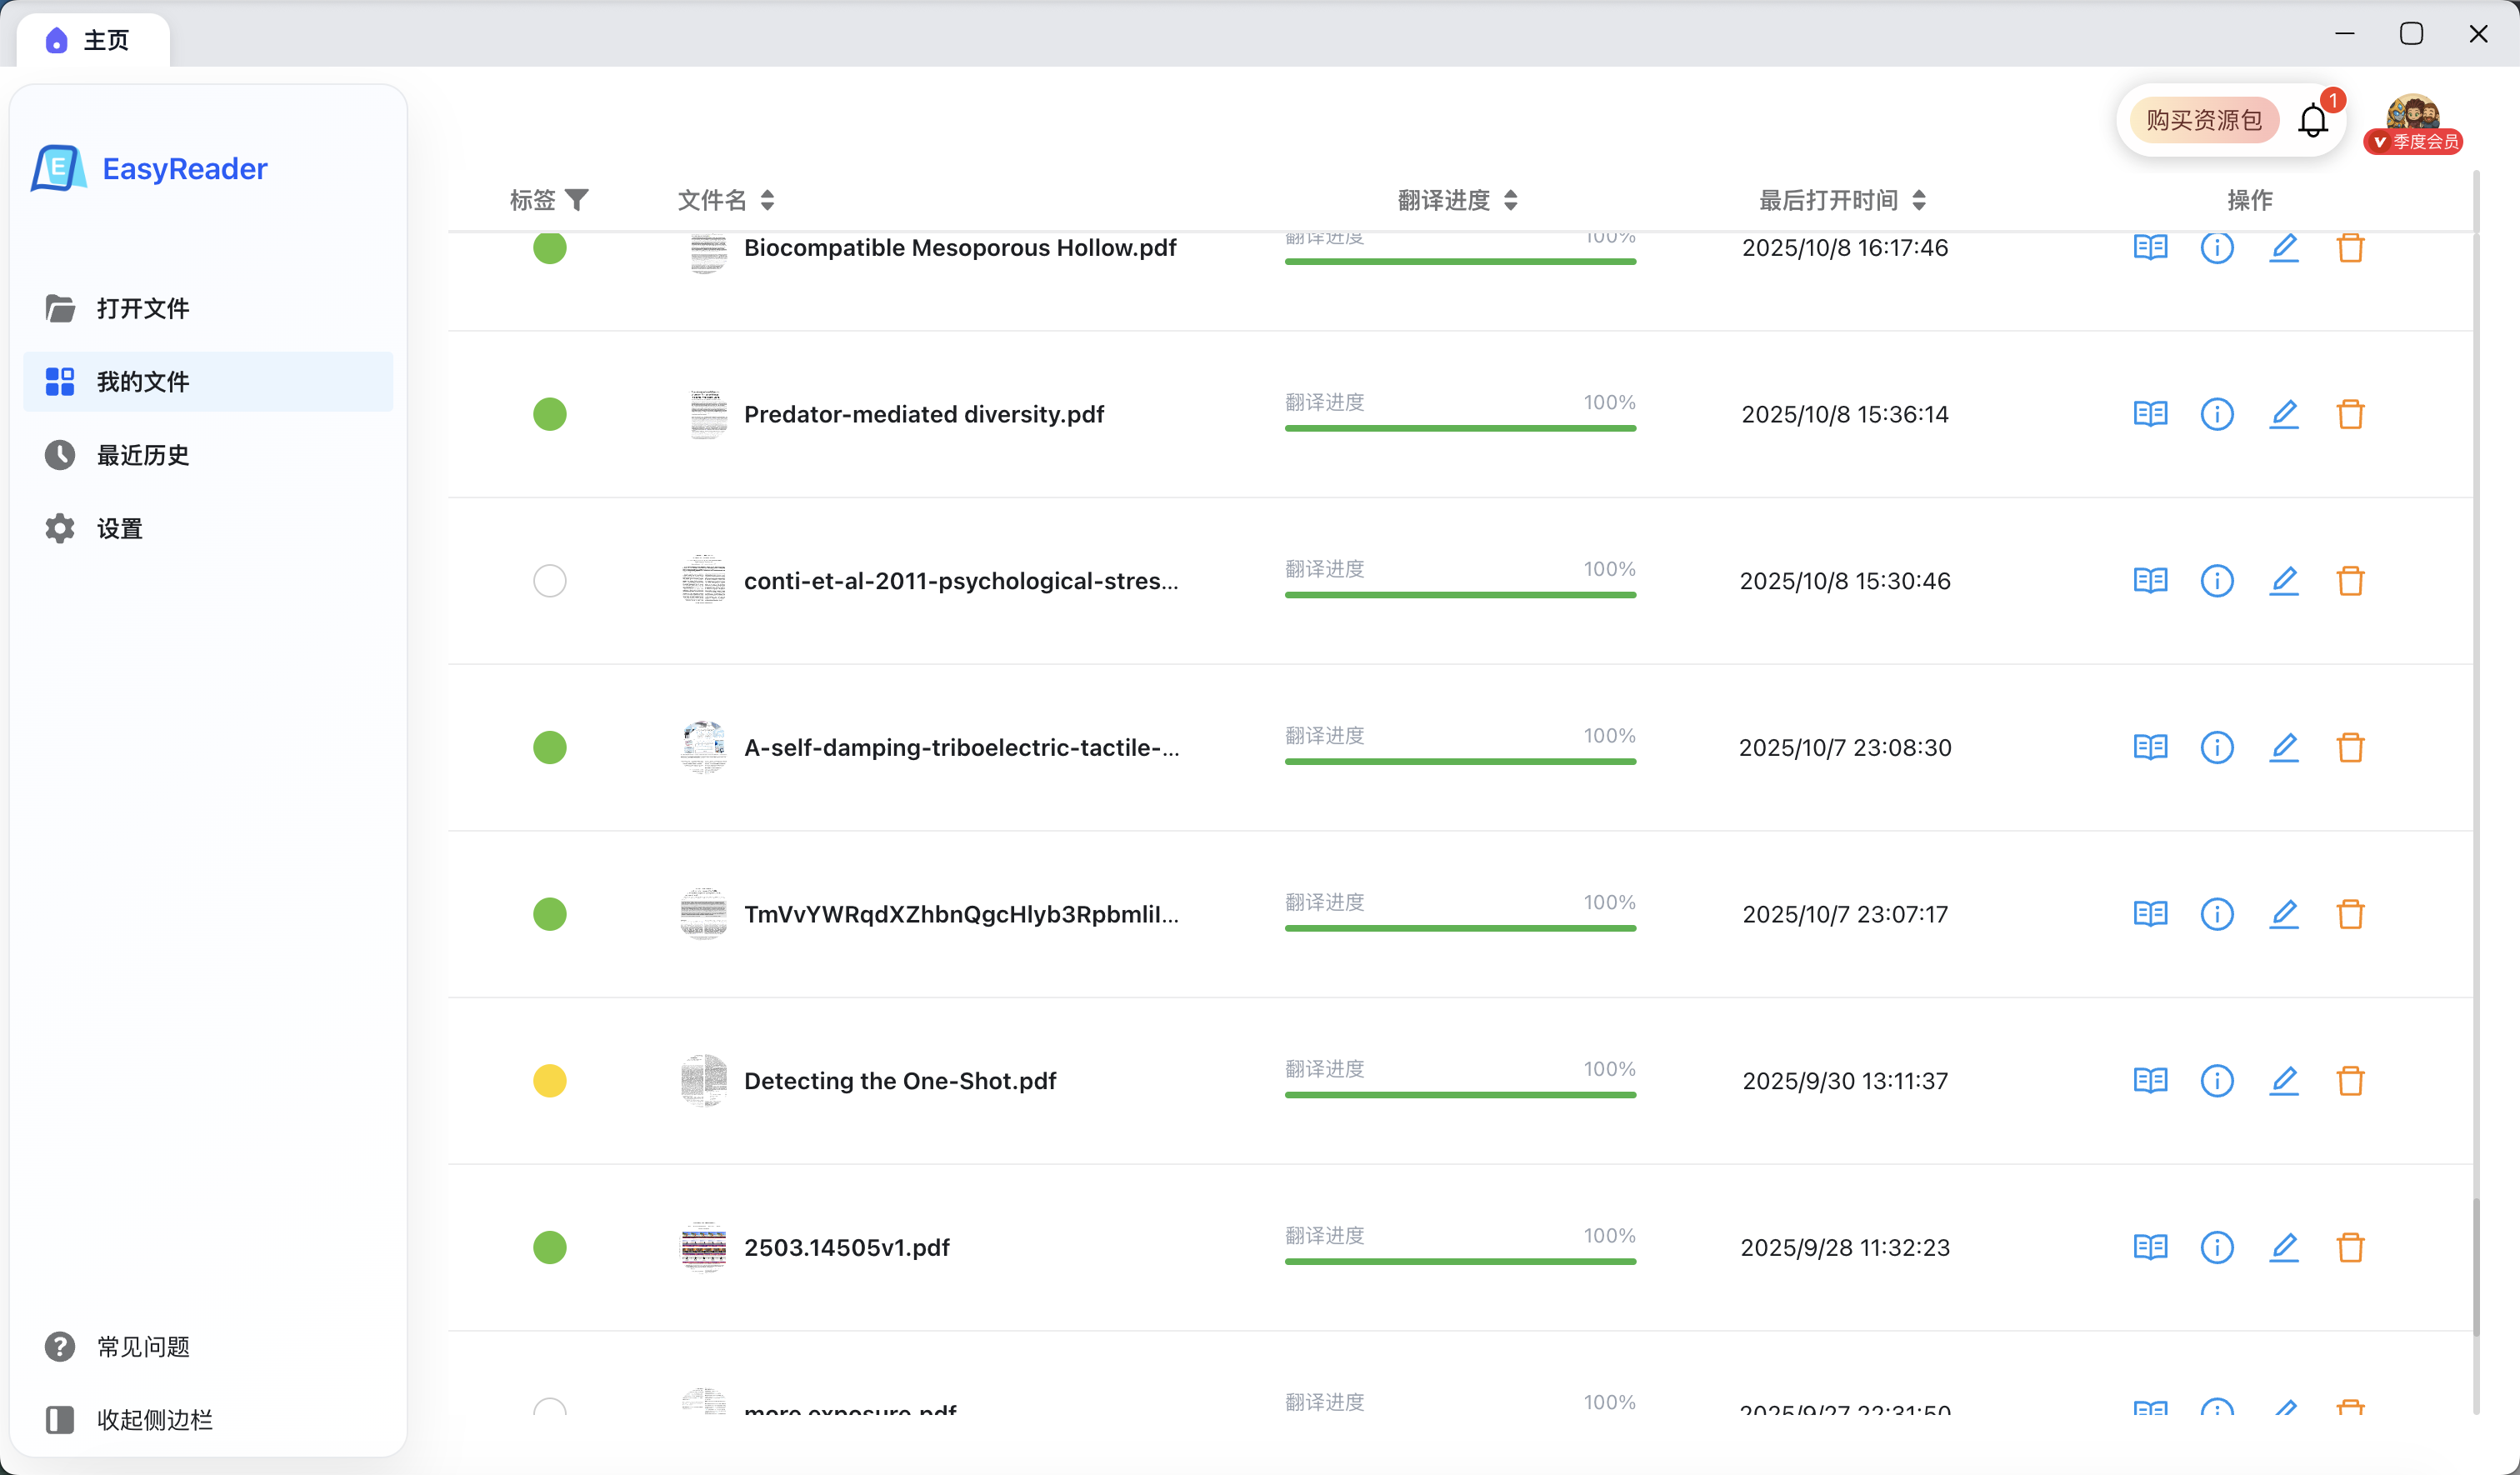Image resolution: width=2520 pixels, height=1475 pixels.
Task: Open 设置 from the sidebar
Action: click(119, 528)
